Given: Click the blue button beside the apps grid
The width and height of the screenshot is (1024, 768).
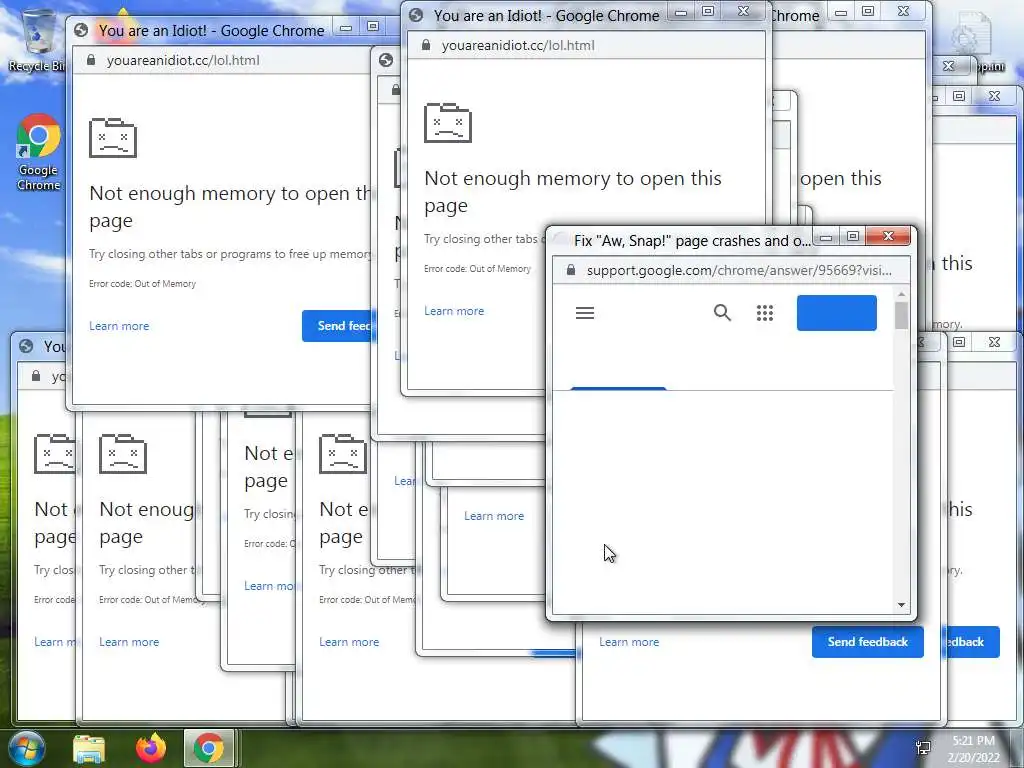Looking at the screenshot, I should 837,313.
